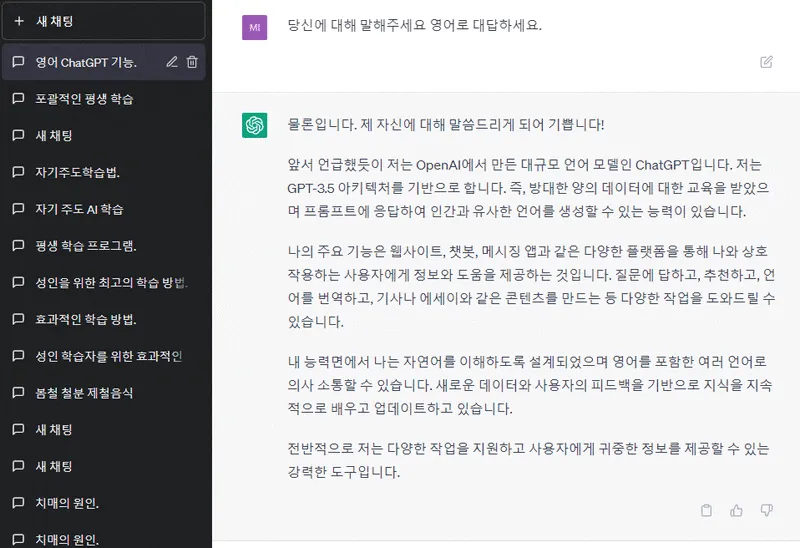The image size is (800, 548).
Task: Open the 평생 학습 프로그램 chat
Action: [104, 246]
